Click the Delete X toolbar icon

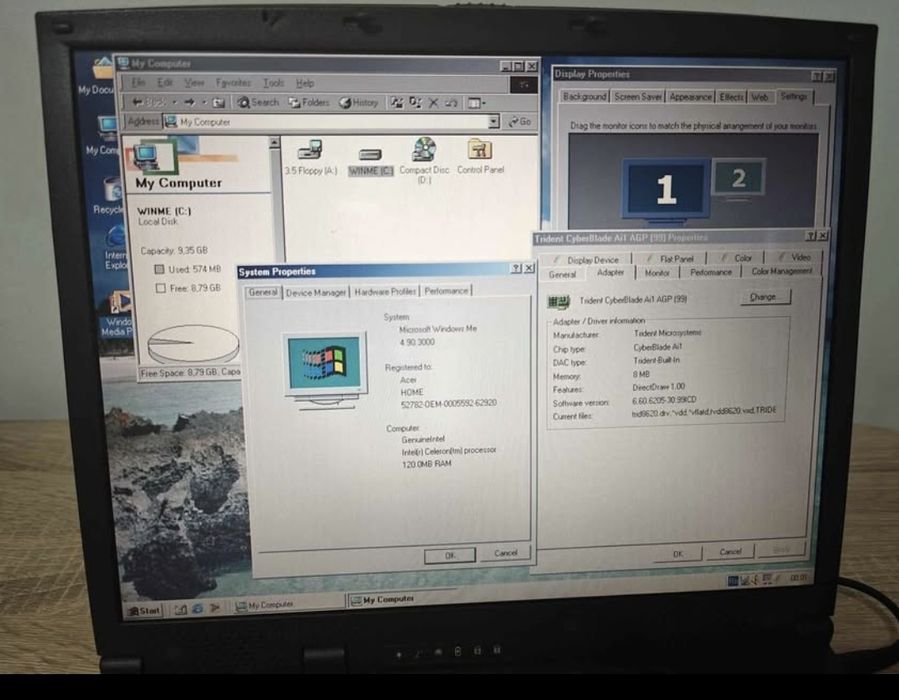433,103
